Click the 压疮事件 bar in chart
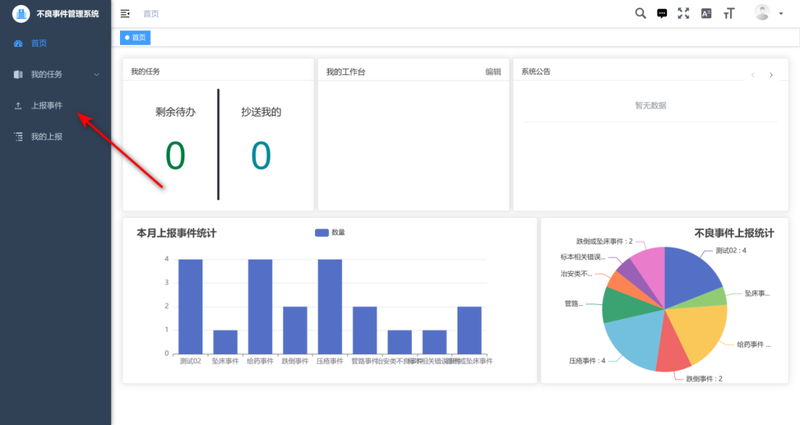 tap(330, 307)
